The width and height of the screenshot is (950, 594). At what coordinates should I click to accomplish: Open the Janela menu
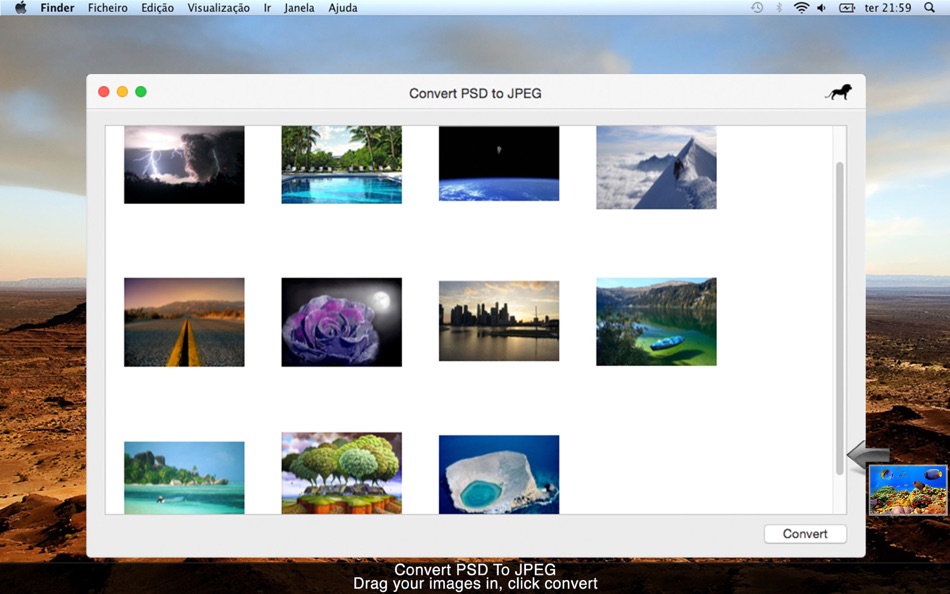click(x=299, y=8)
